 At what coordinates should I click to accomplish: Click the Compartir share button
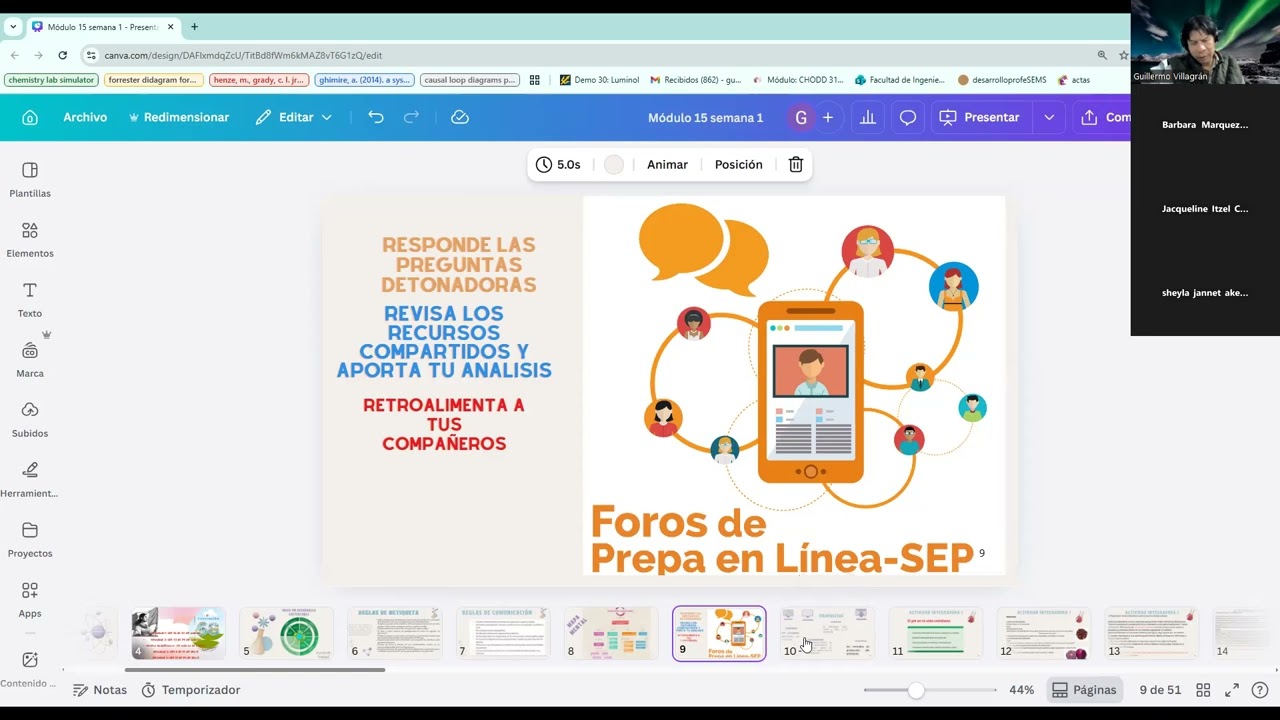[1103, 117]
